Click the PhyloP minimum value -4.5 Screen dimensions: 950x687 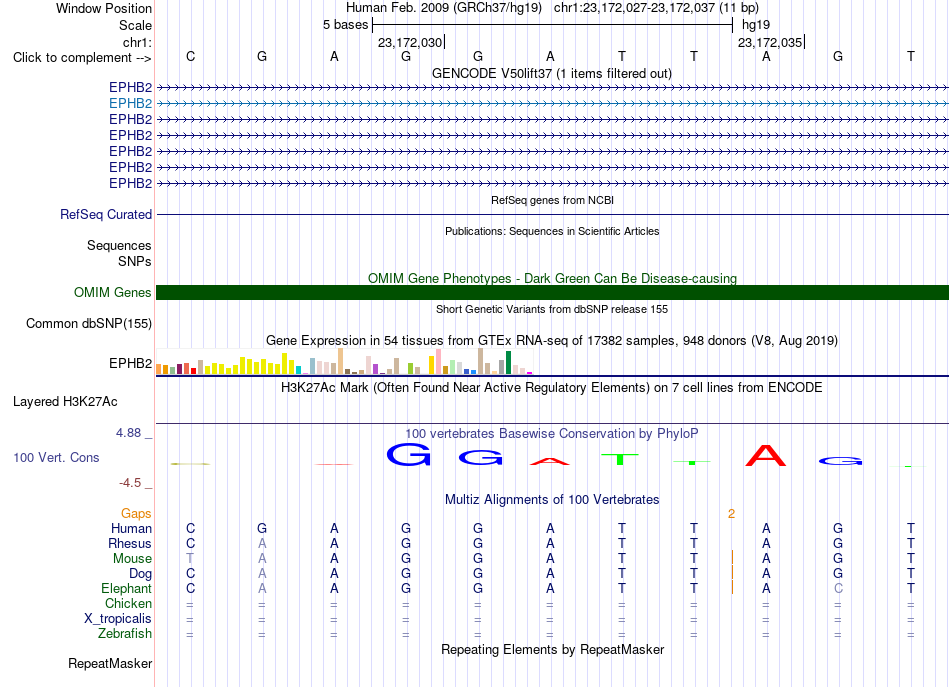click(x=130, y=483)
